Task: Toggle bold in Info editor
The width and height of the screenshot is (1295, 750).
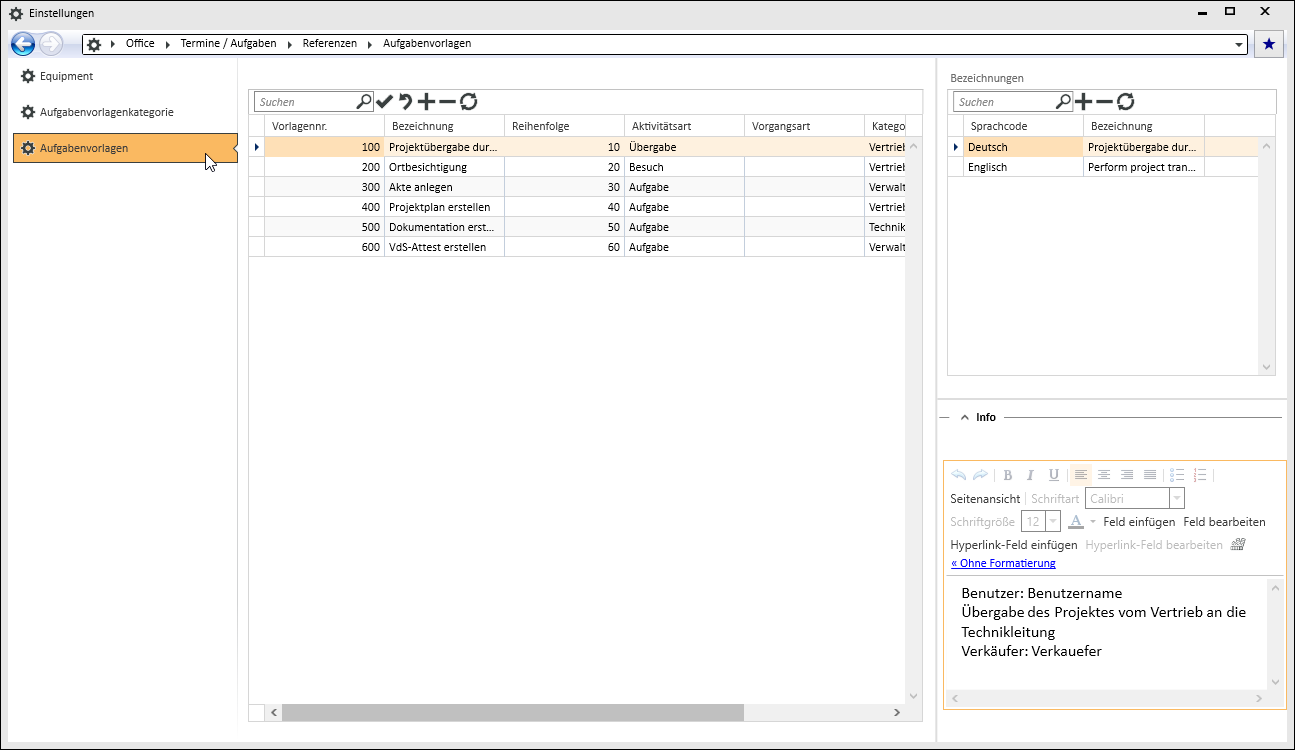Action: click(1008, 475)
